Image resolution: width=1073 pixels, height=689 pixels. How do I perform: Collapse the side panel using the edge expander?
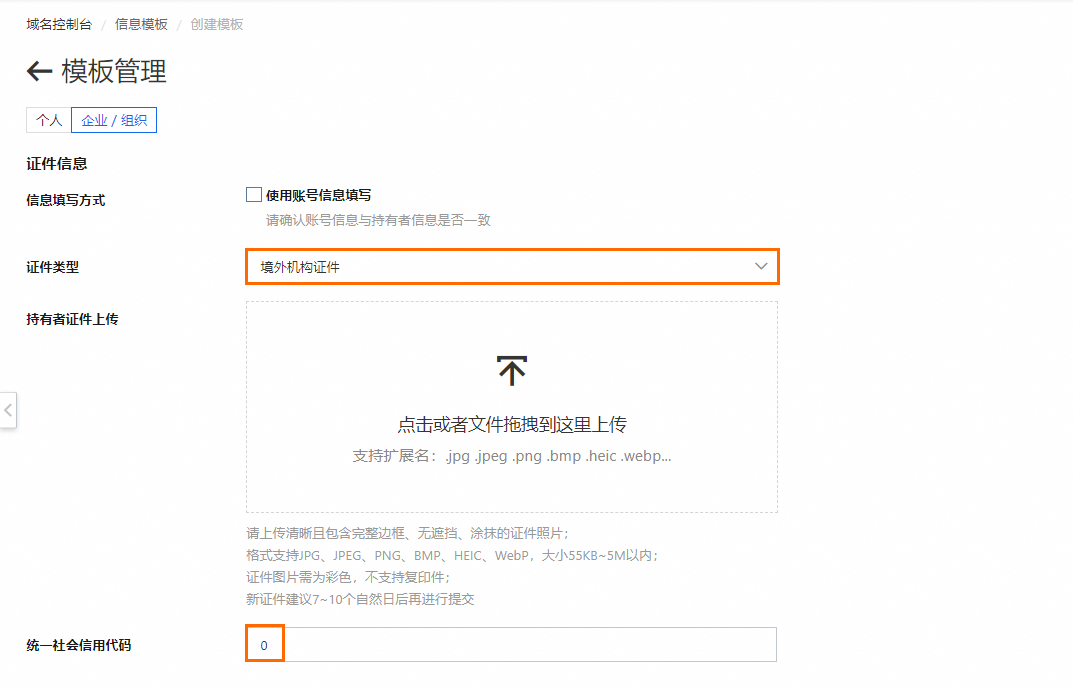tap(9, 410)
